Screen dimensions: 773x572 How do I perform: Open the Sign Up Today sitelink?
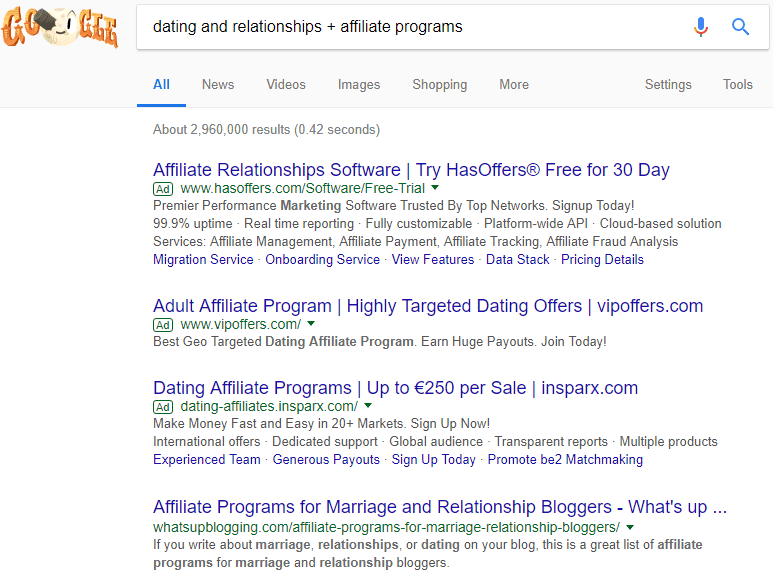pyautogui.click(x=434, y=460)
